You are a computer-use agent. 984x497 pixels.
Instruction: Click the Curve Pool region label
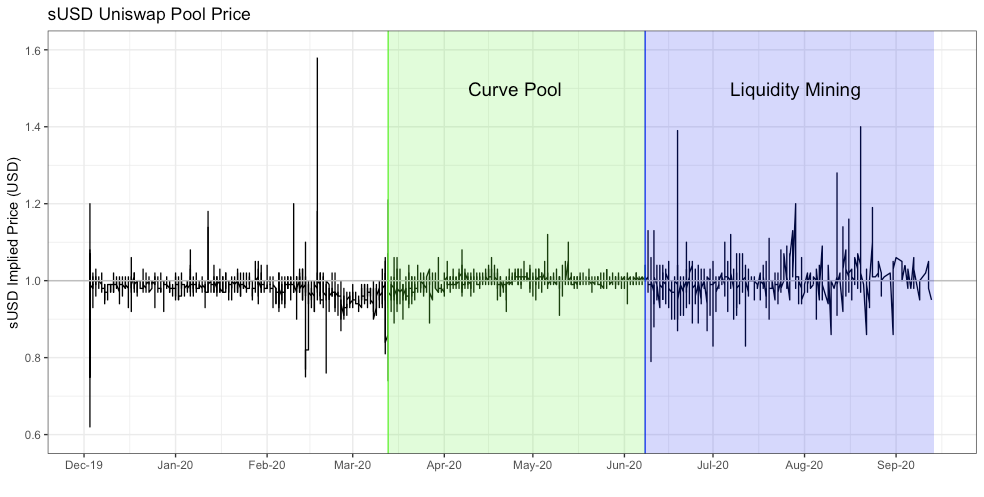tap(515, 90)
